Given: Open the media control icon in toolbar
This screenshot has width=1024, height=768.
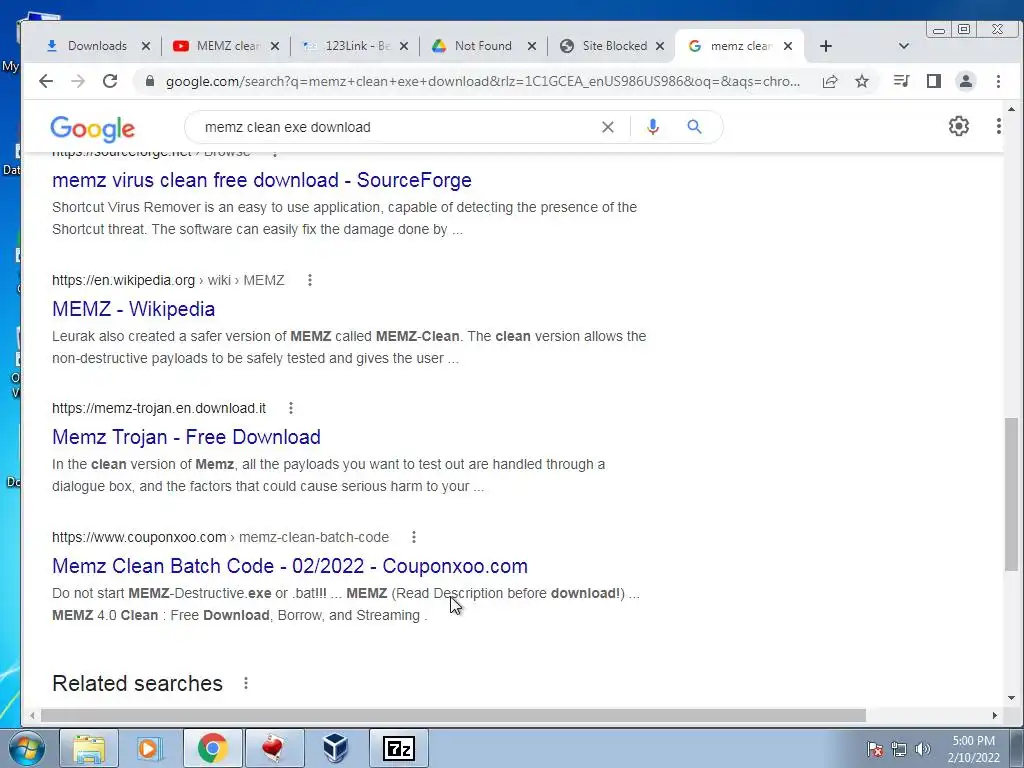Looking at the screenshot, I should [x=901, y=81].
